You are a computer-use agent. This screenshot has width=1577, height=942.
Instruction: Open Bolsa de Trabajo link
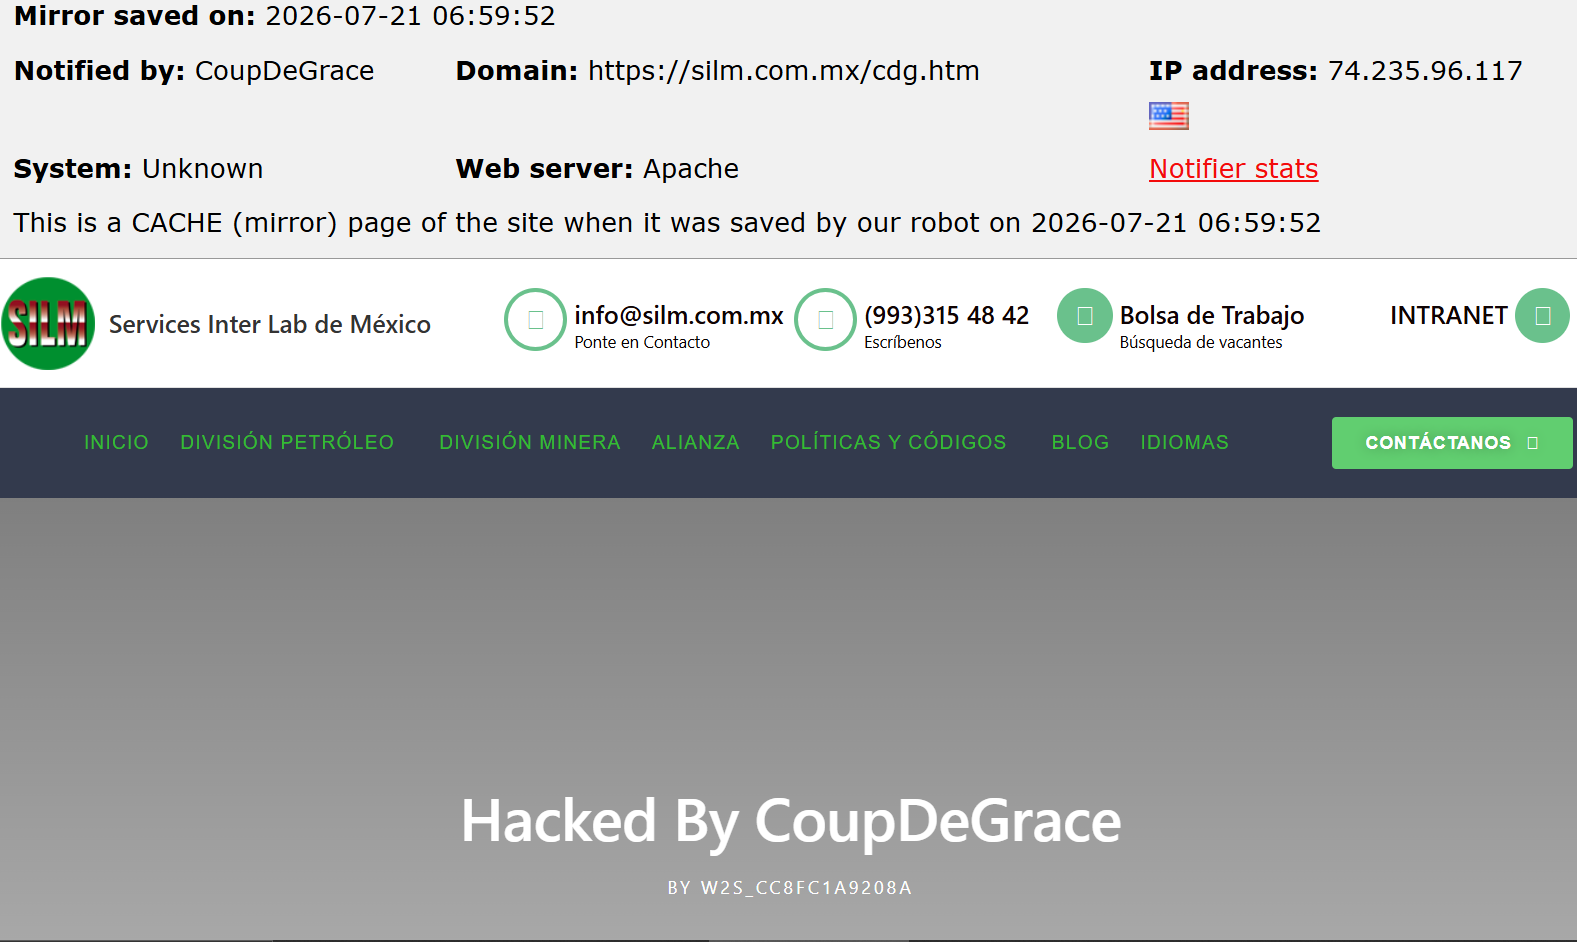(1212, 316)
